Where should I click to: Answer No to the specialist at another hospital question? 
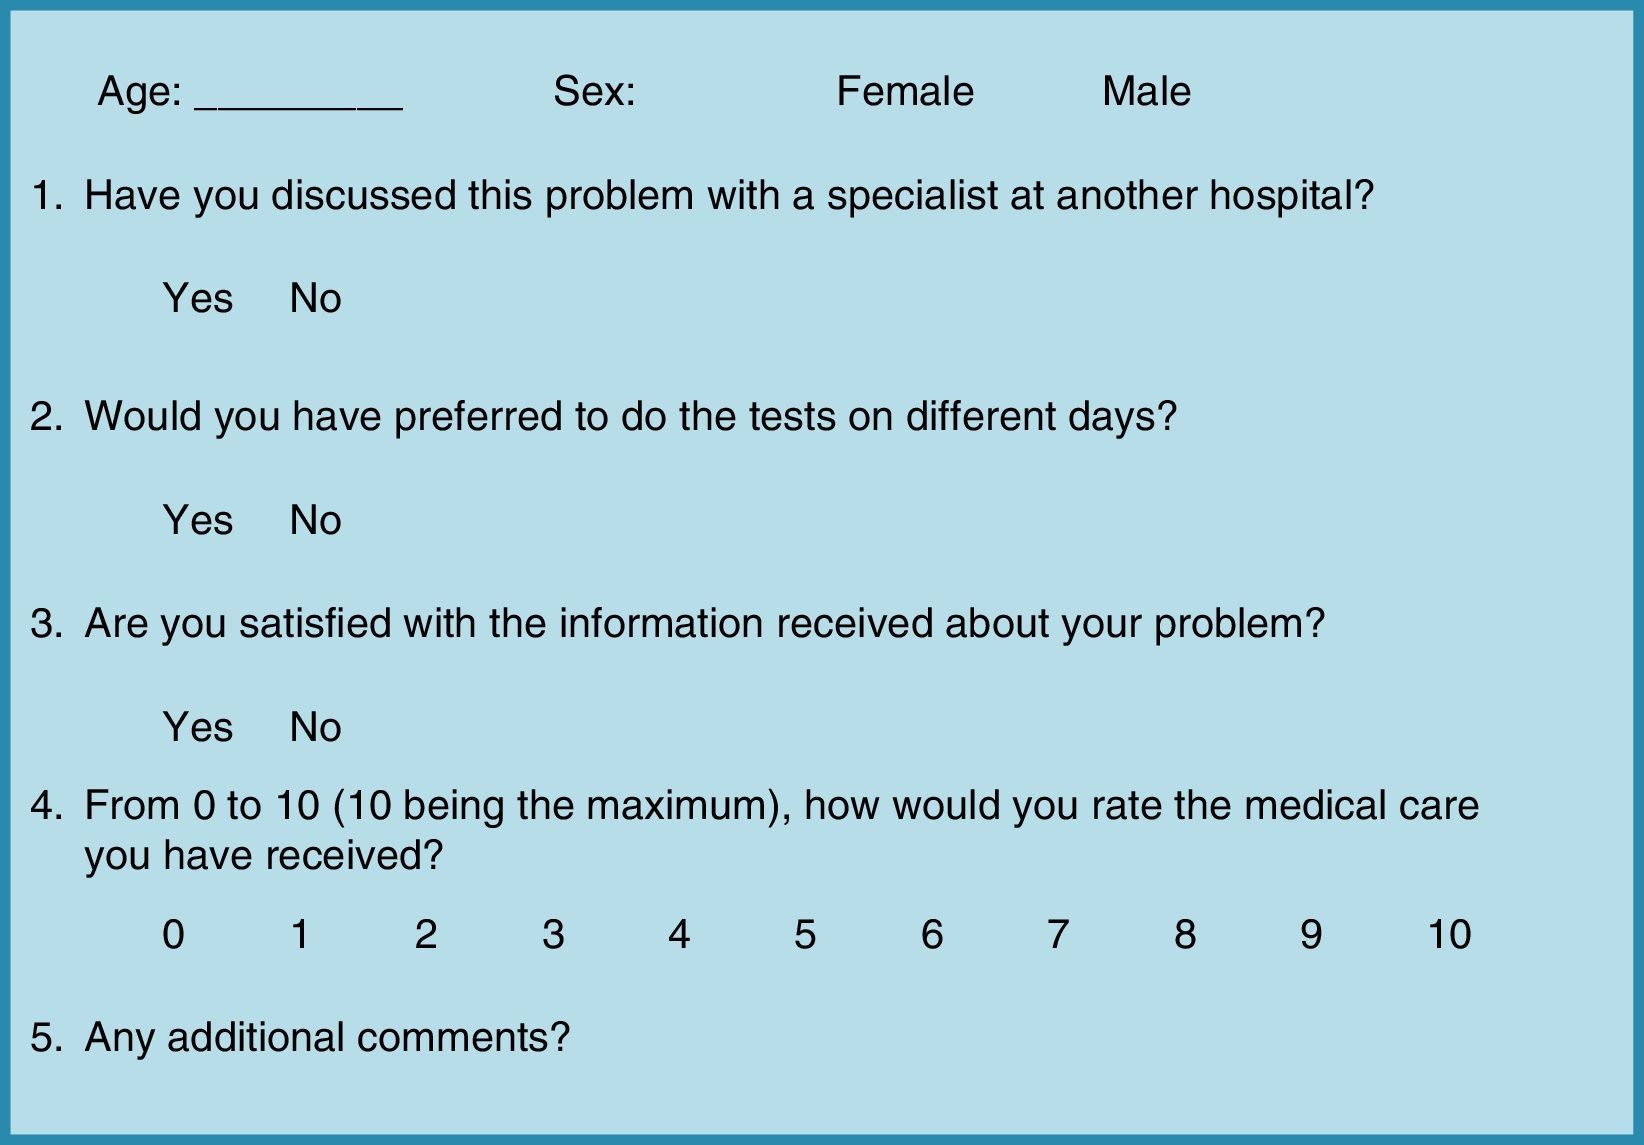315,299
